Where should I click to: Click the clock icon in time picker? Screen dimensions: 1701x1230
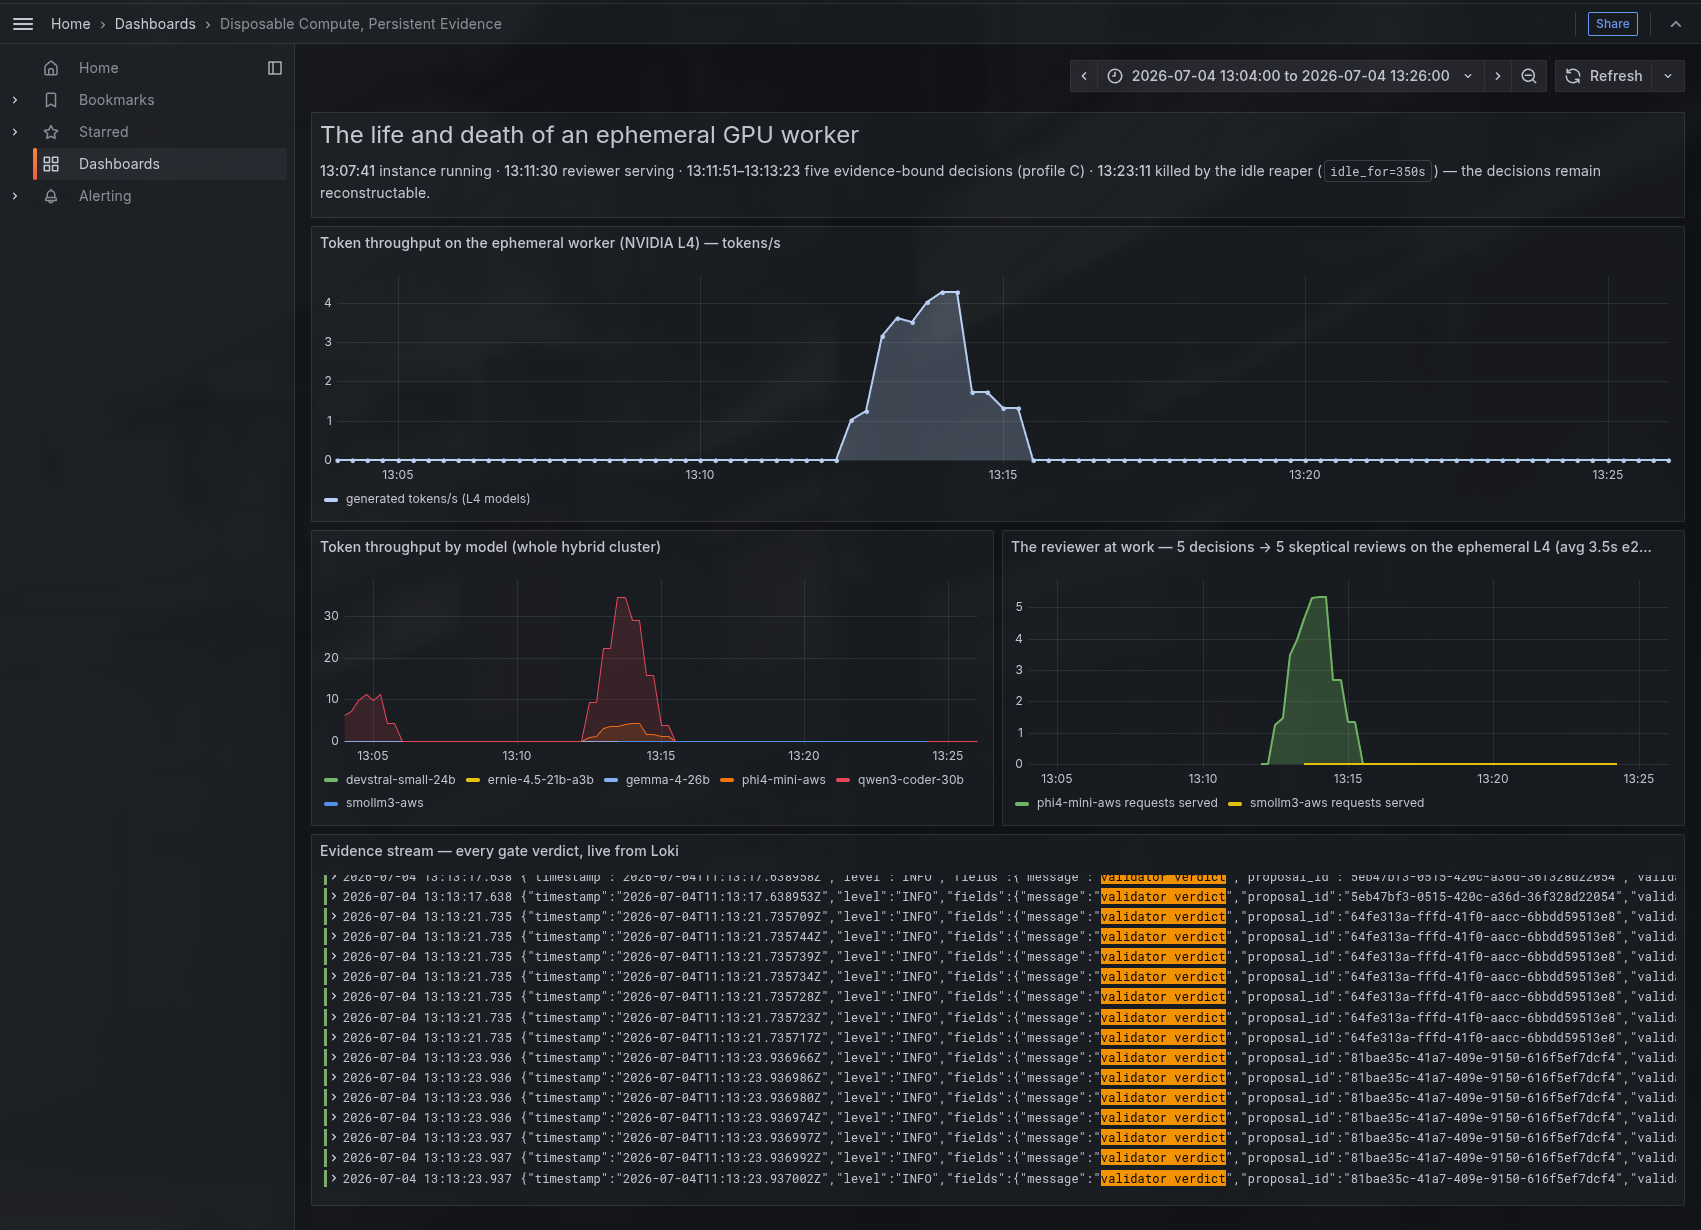coord(1115,76)
